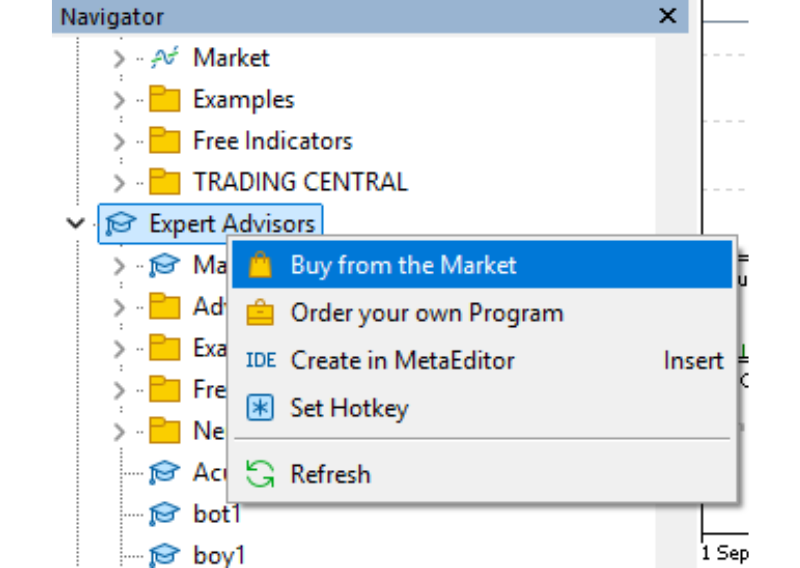The width and height of the screenshot is (800, 568).
Task: Click the IDE icon for Create in MetaEditor
Action: (261, 360)
